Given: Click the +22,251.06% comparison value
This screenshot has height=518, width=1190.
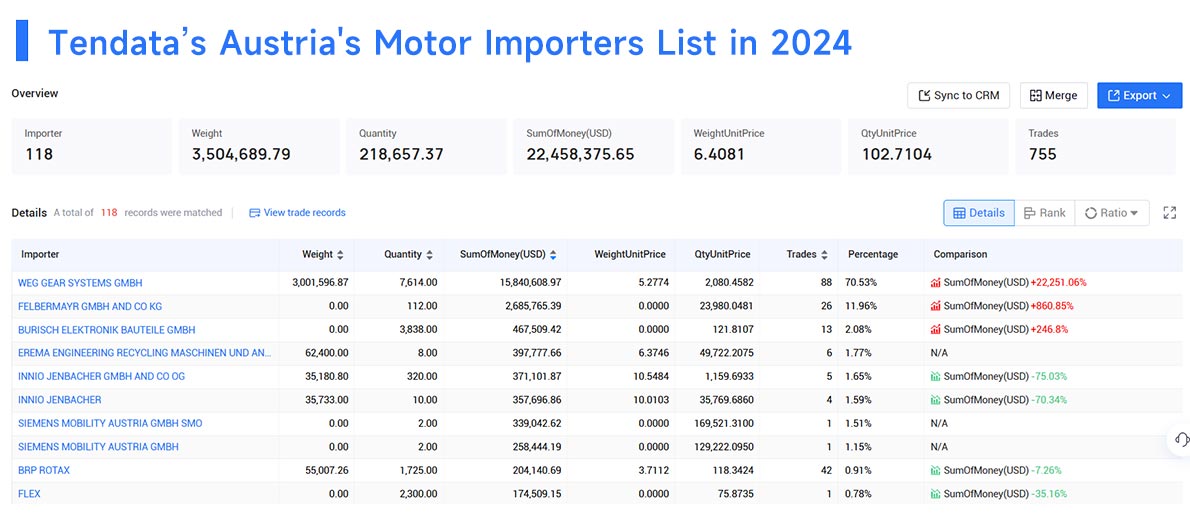Looking at the screenshot, I should pos(1058,283).
